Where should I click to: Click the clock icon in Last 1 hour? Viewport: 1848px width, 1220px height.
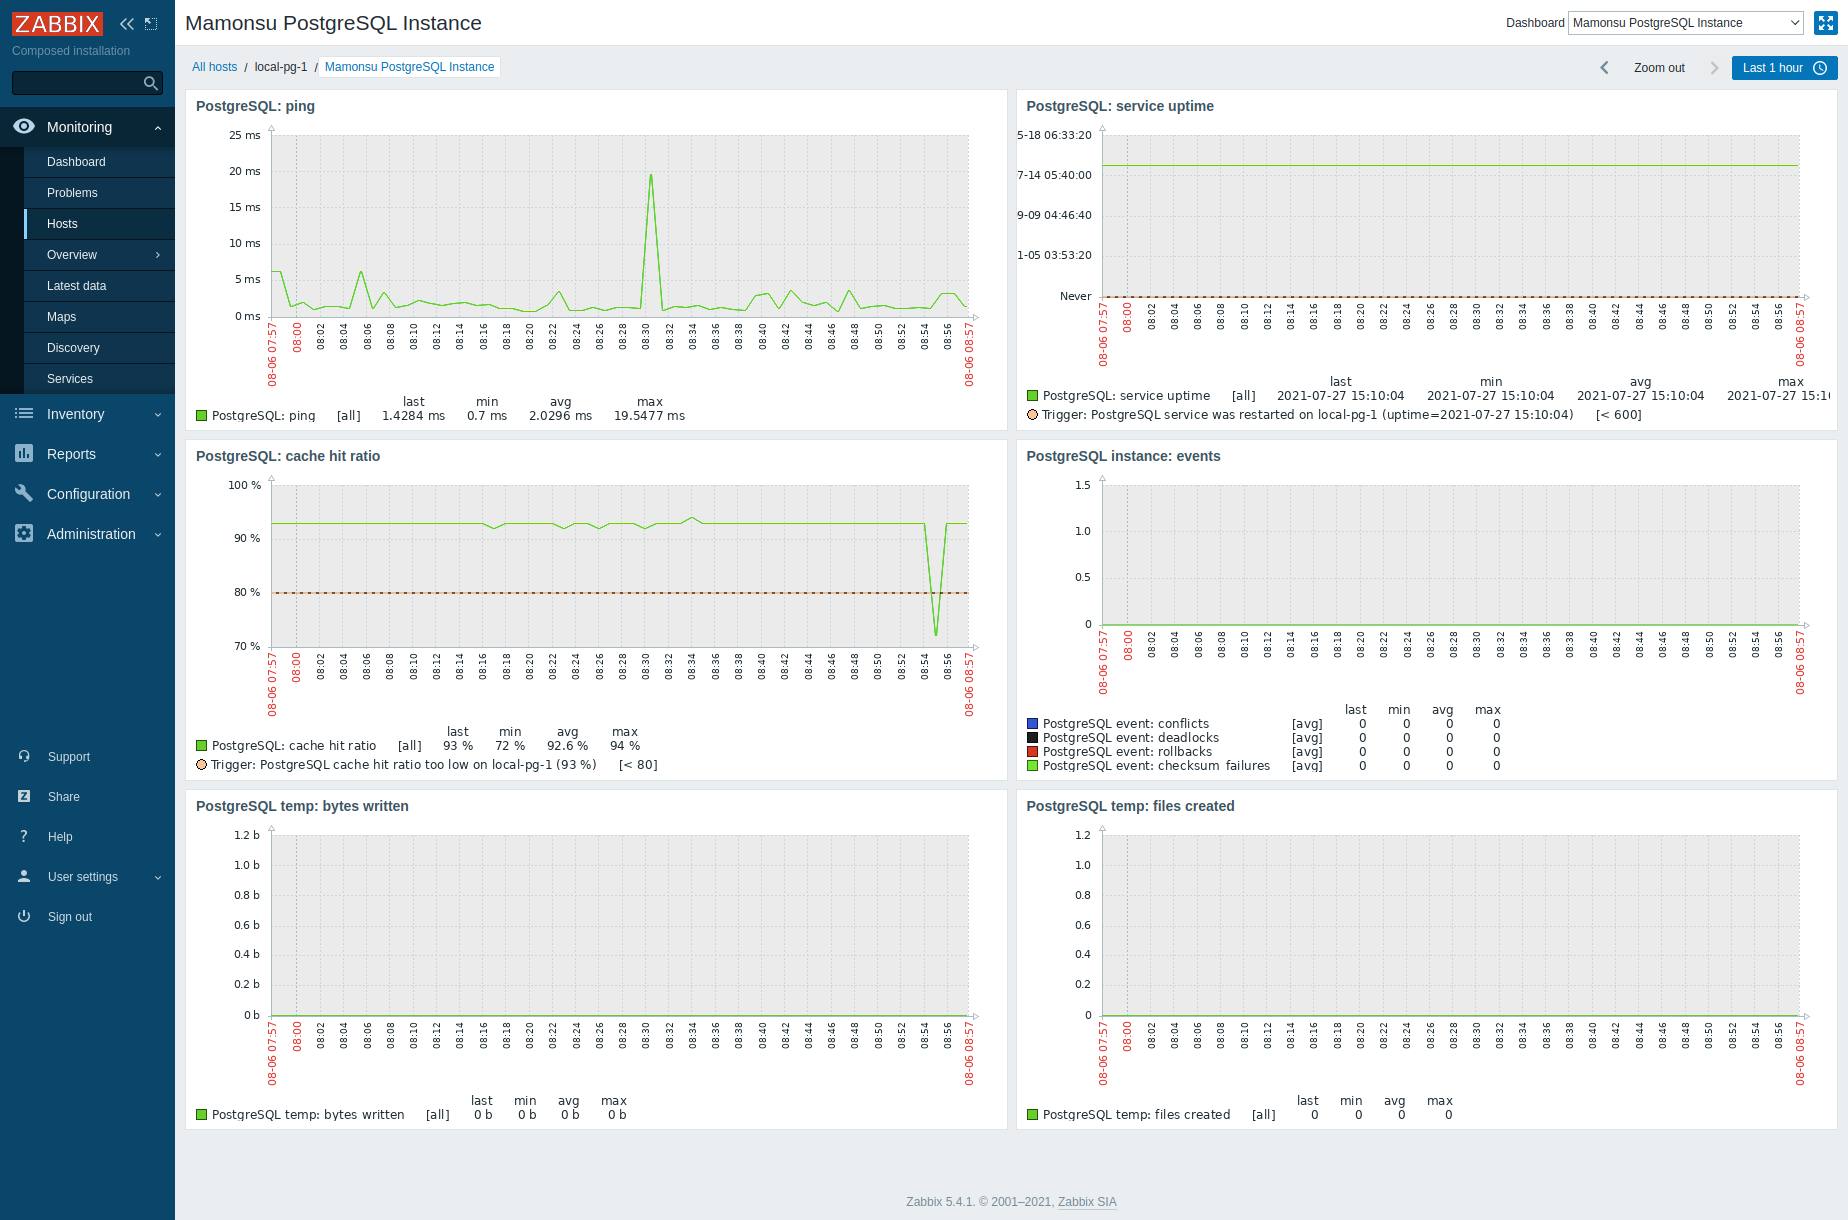point(1820,68)
